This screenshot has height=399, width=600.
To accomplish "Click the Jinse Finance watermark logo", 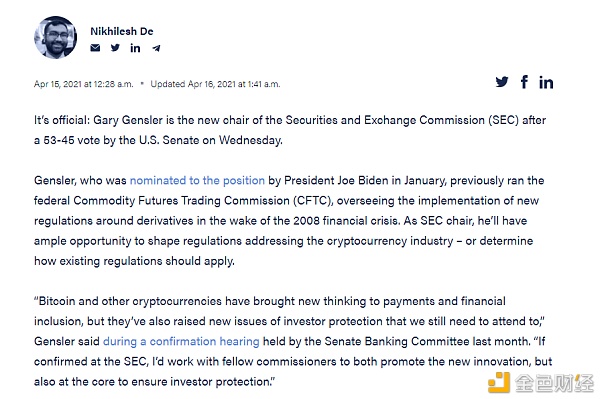I will pos(541,382).
